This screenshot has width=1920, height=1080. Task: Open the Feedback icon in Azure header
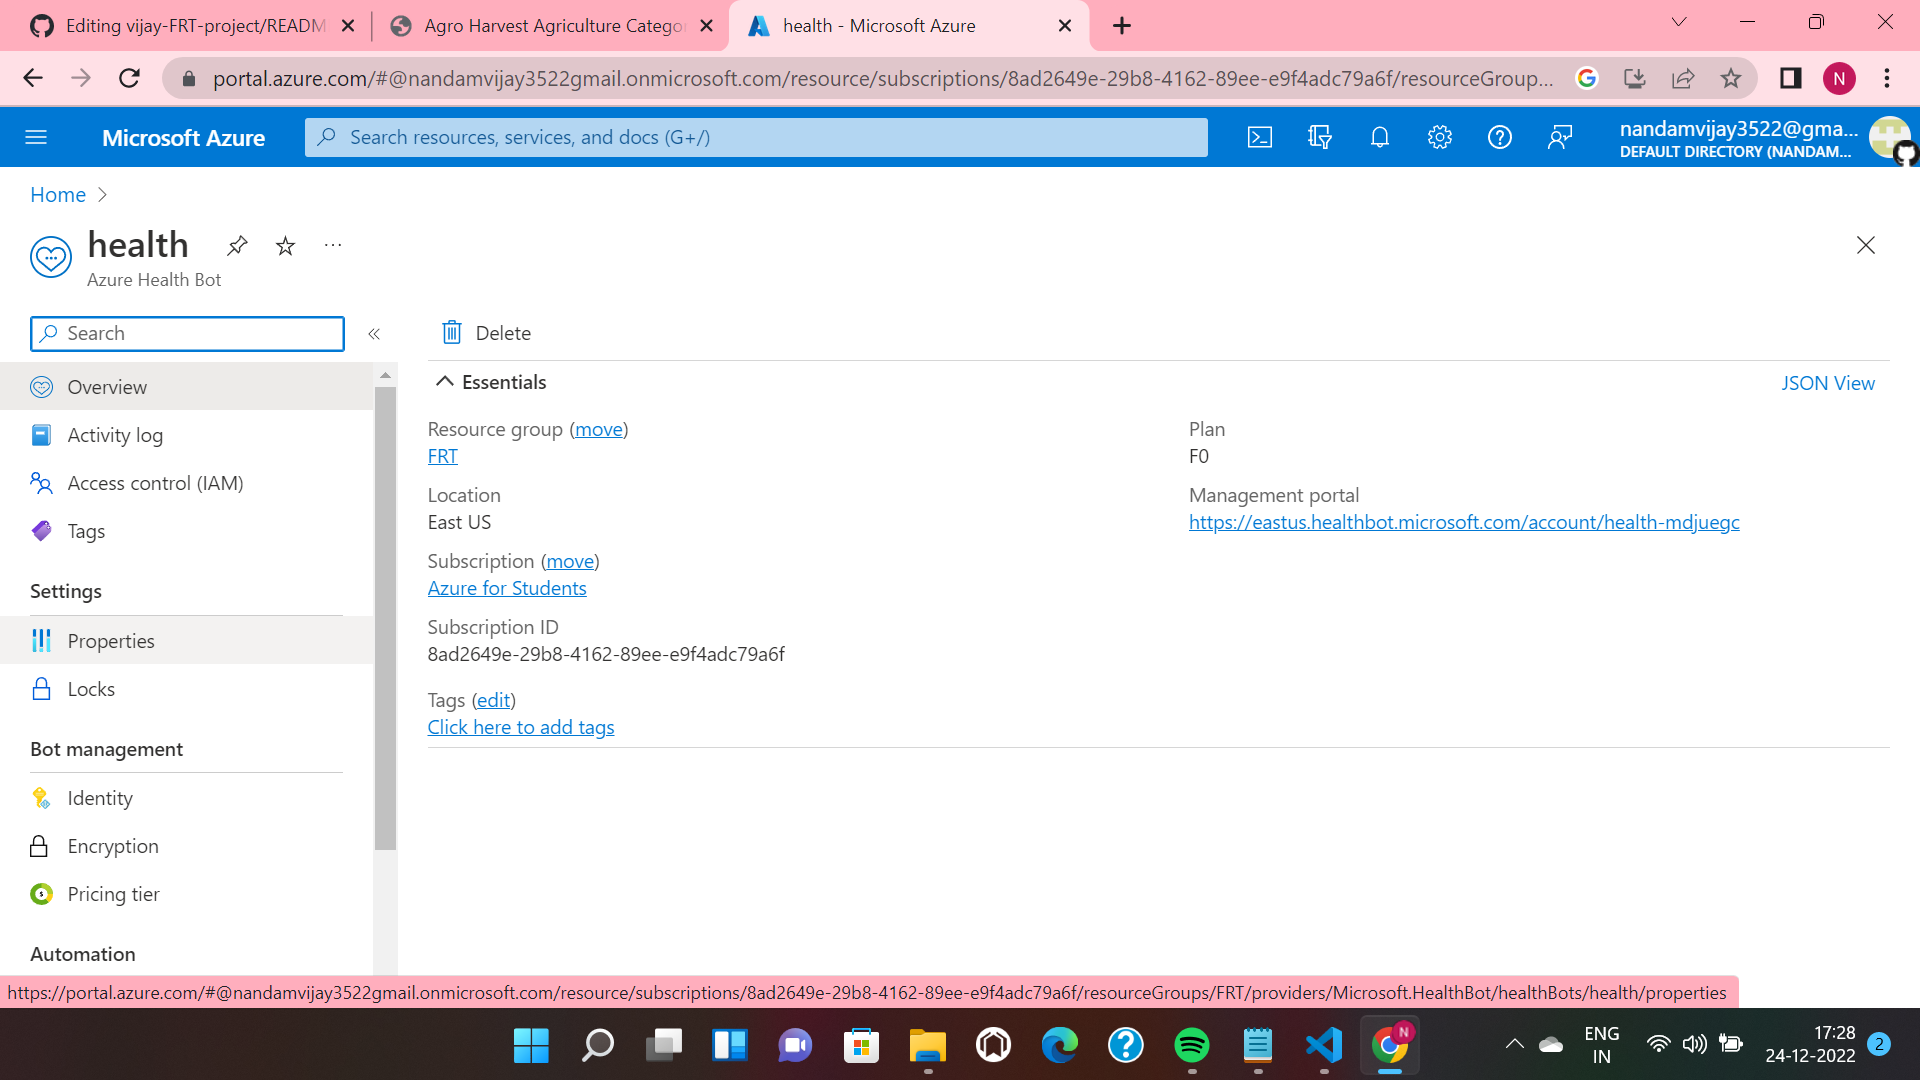1560,138
